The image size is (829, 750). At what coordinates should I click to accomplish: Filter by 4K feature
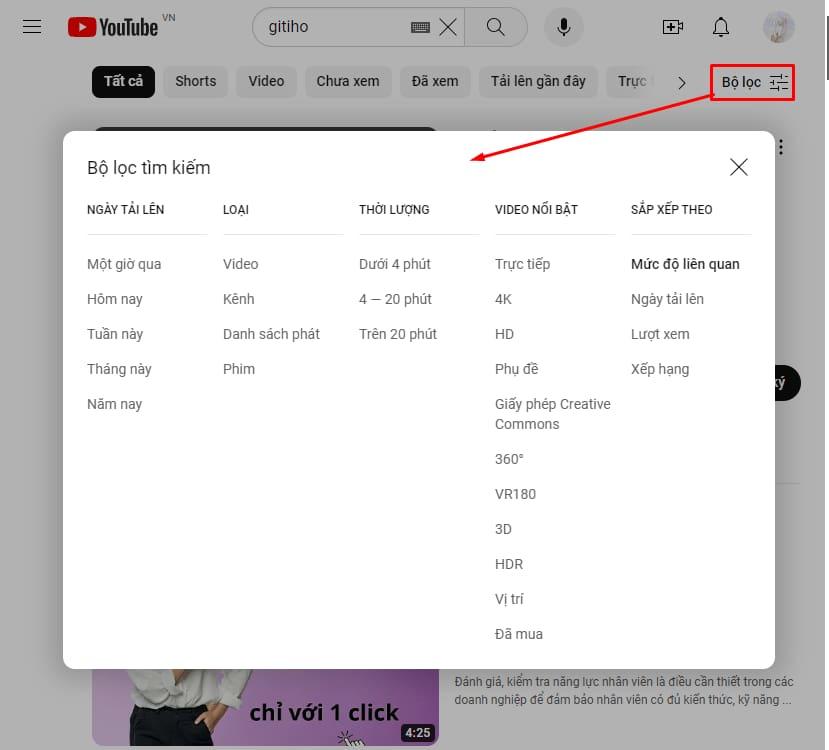pyautogui.click(x=503, y=299)
